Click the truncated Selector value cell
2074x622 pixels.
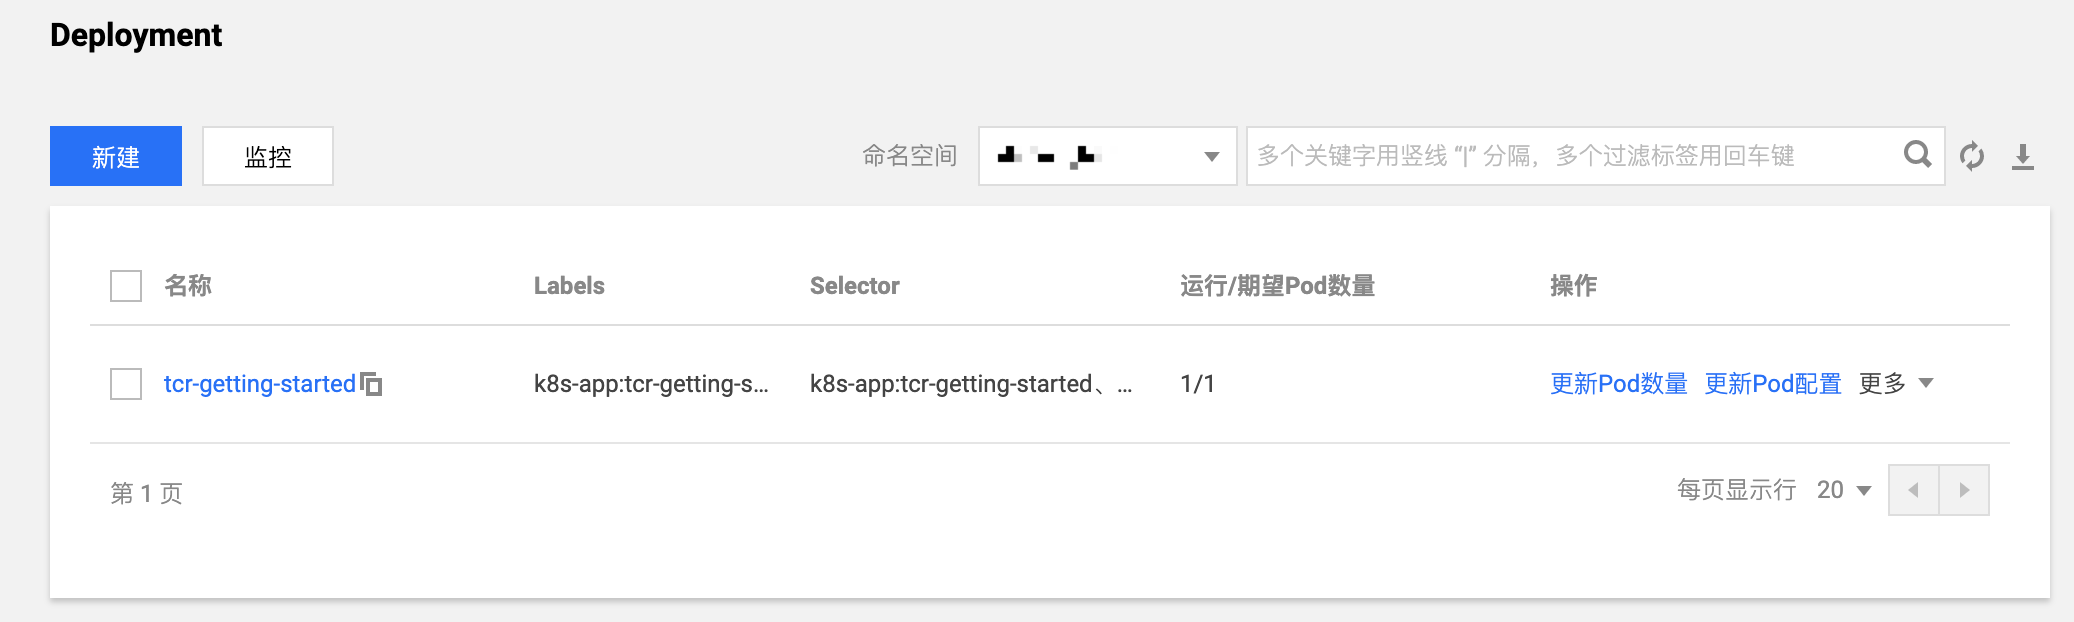tap(971, 384)
